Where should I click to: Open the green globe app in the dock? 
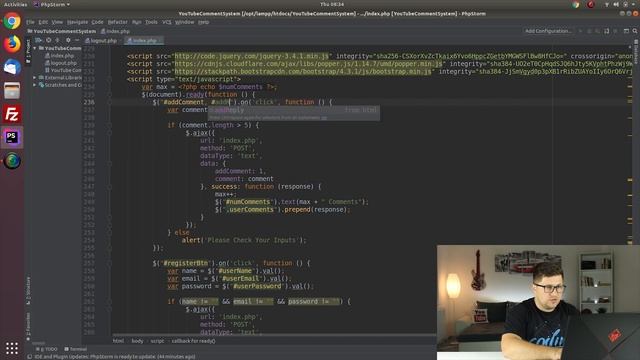(12, 161)
